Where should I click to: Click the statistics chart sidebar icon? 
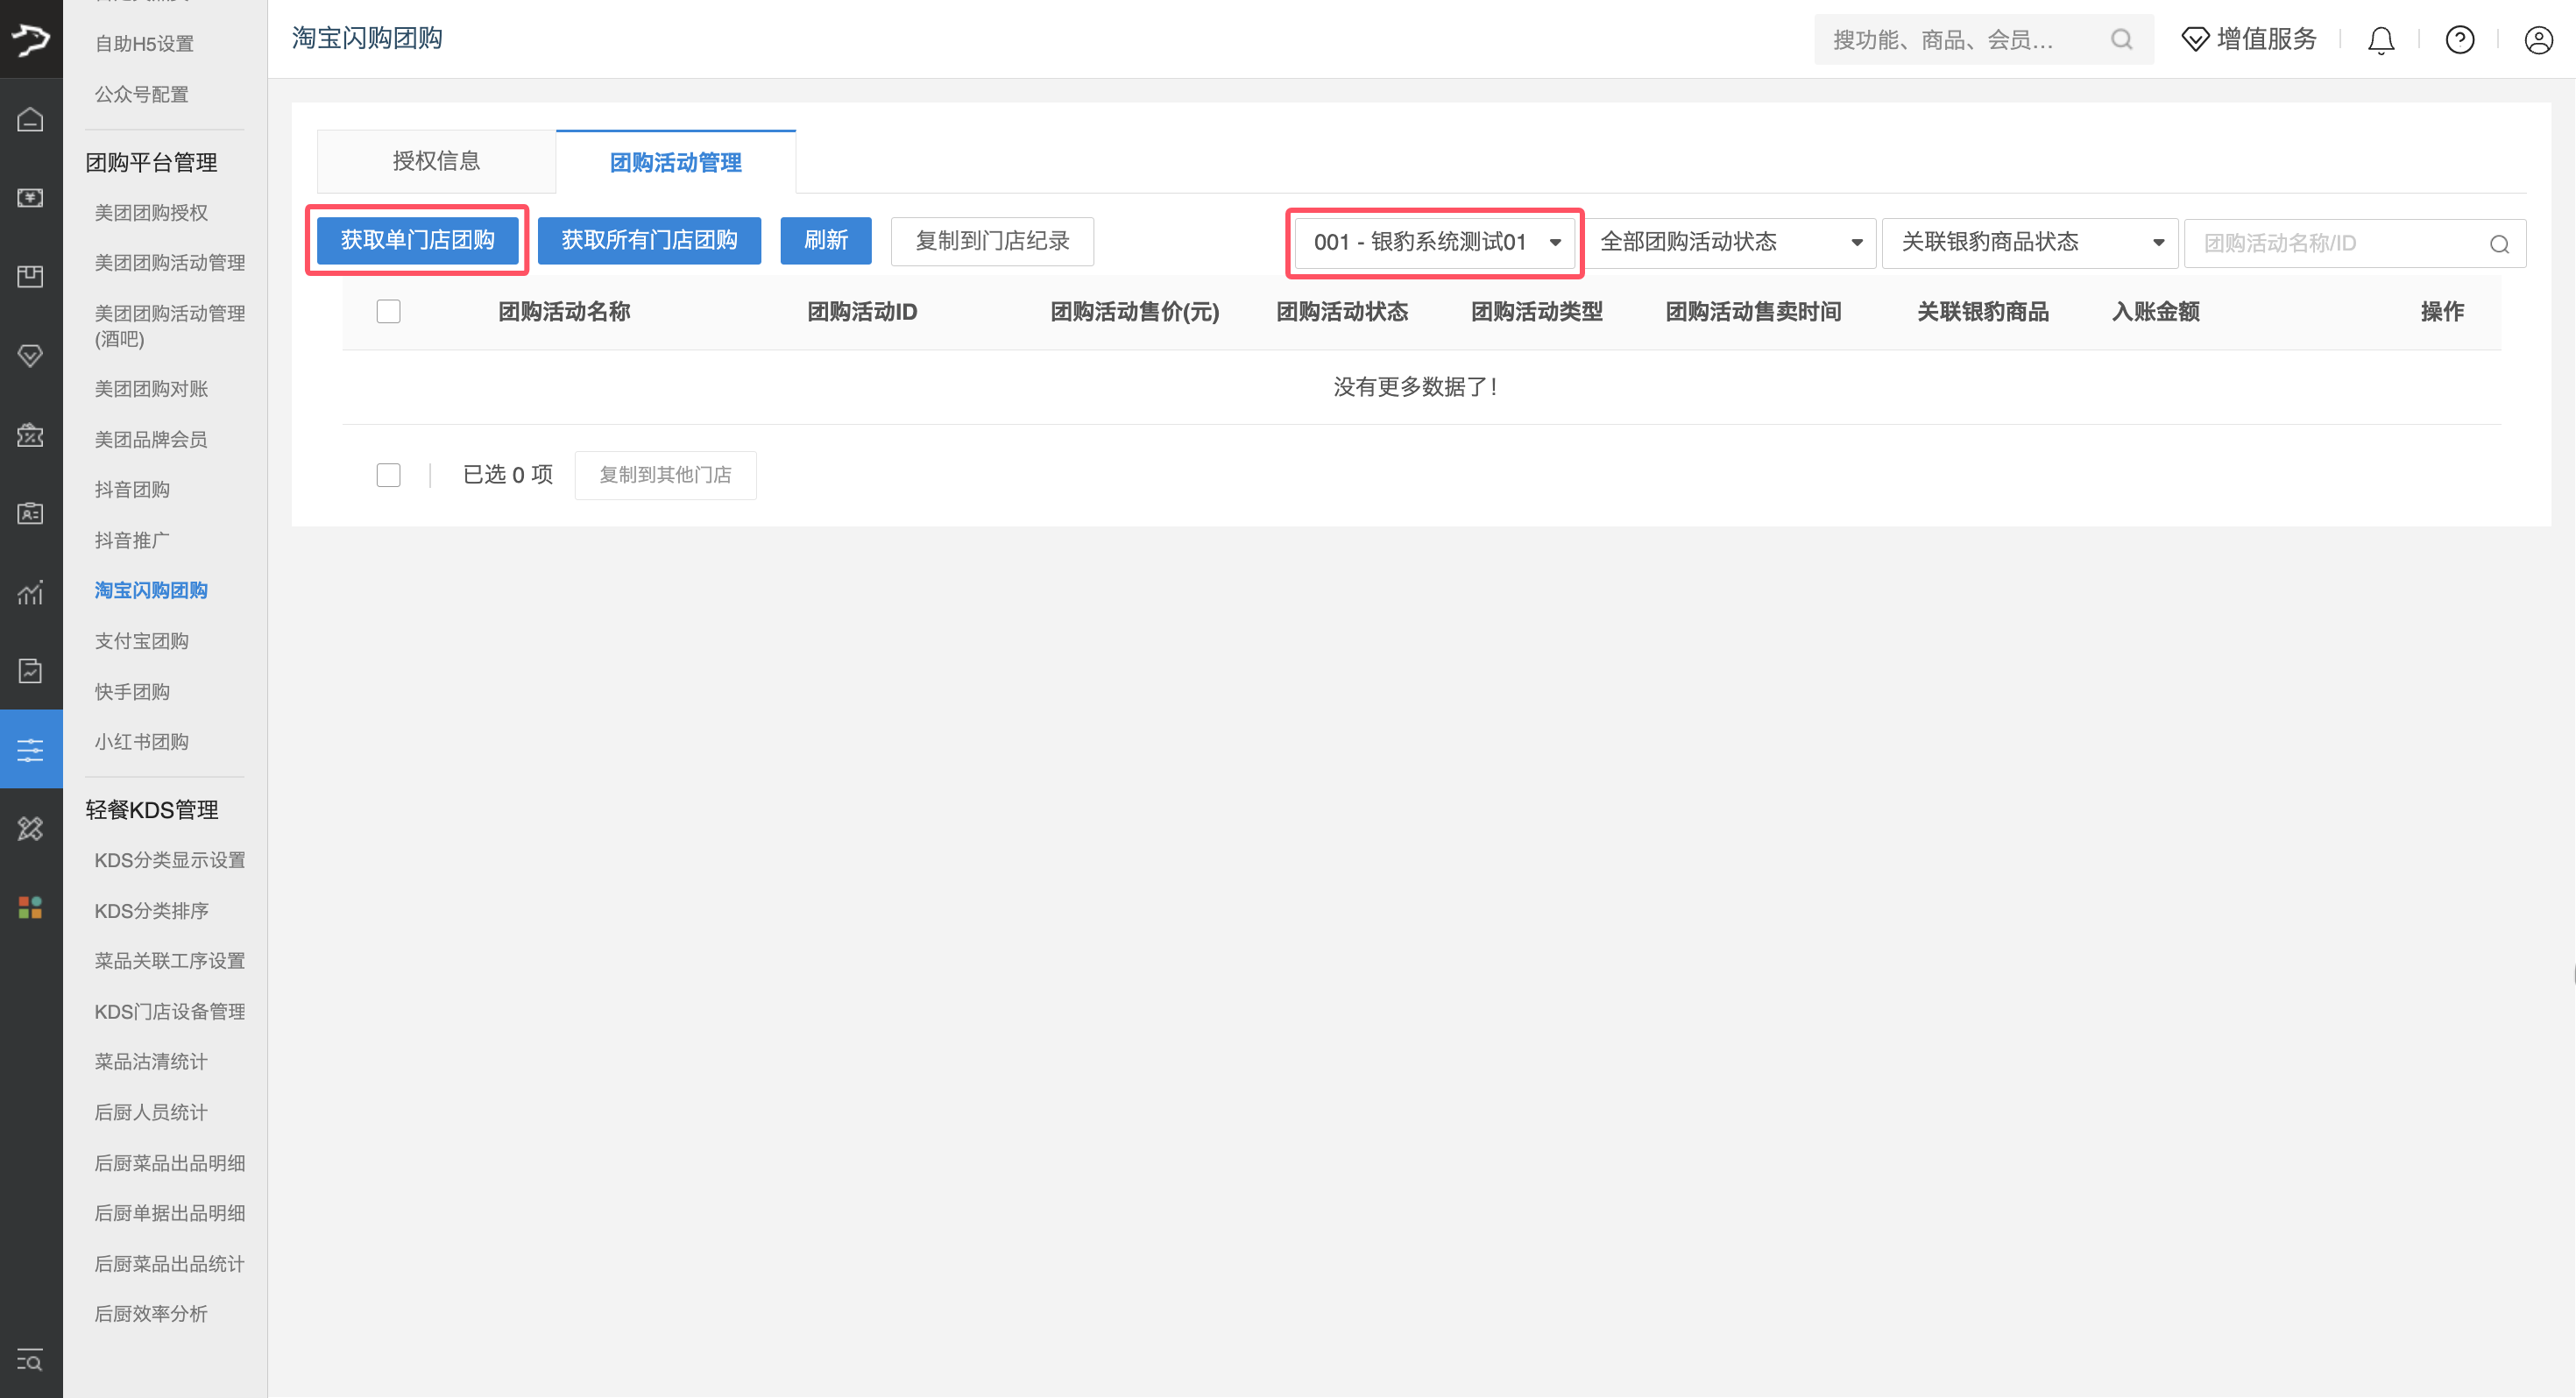pyautogui.click(x=30, y=592)
